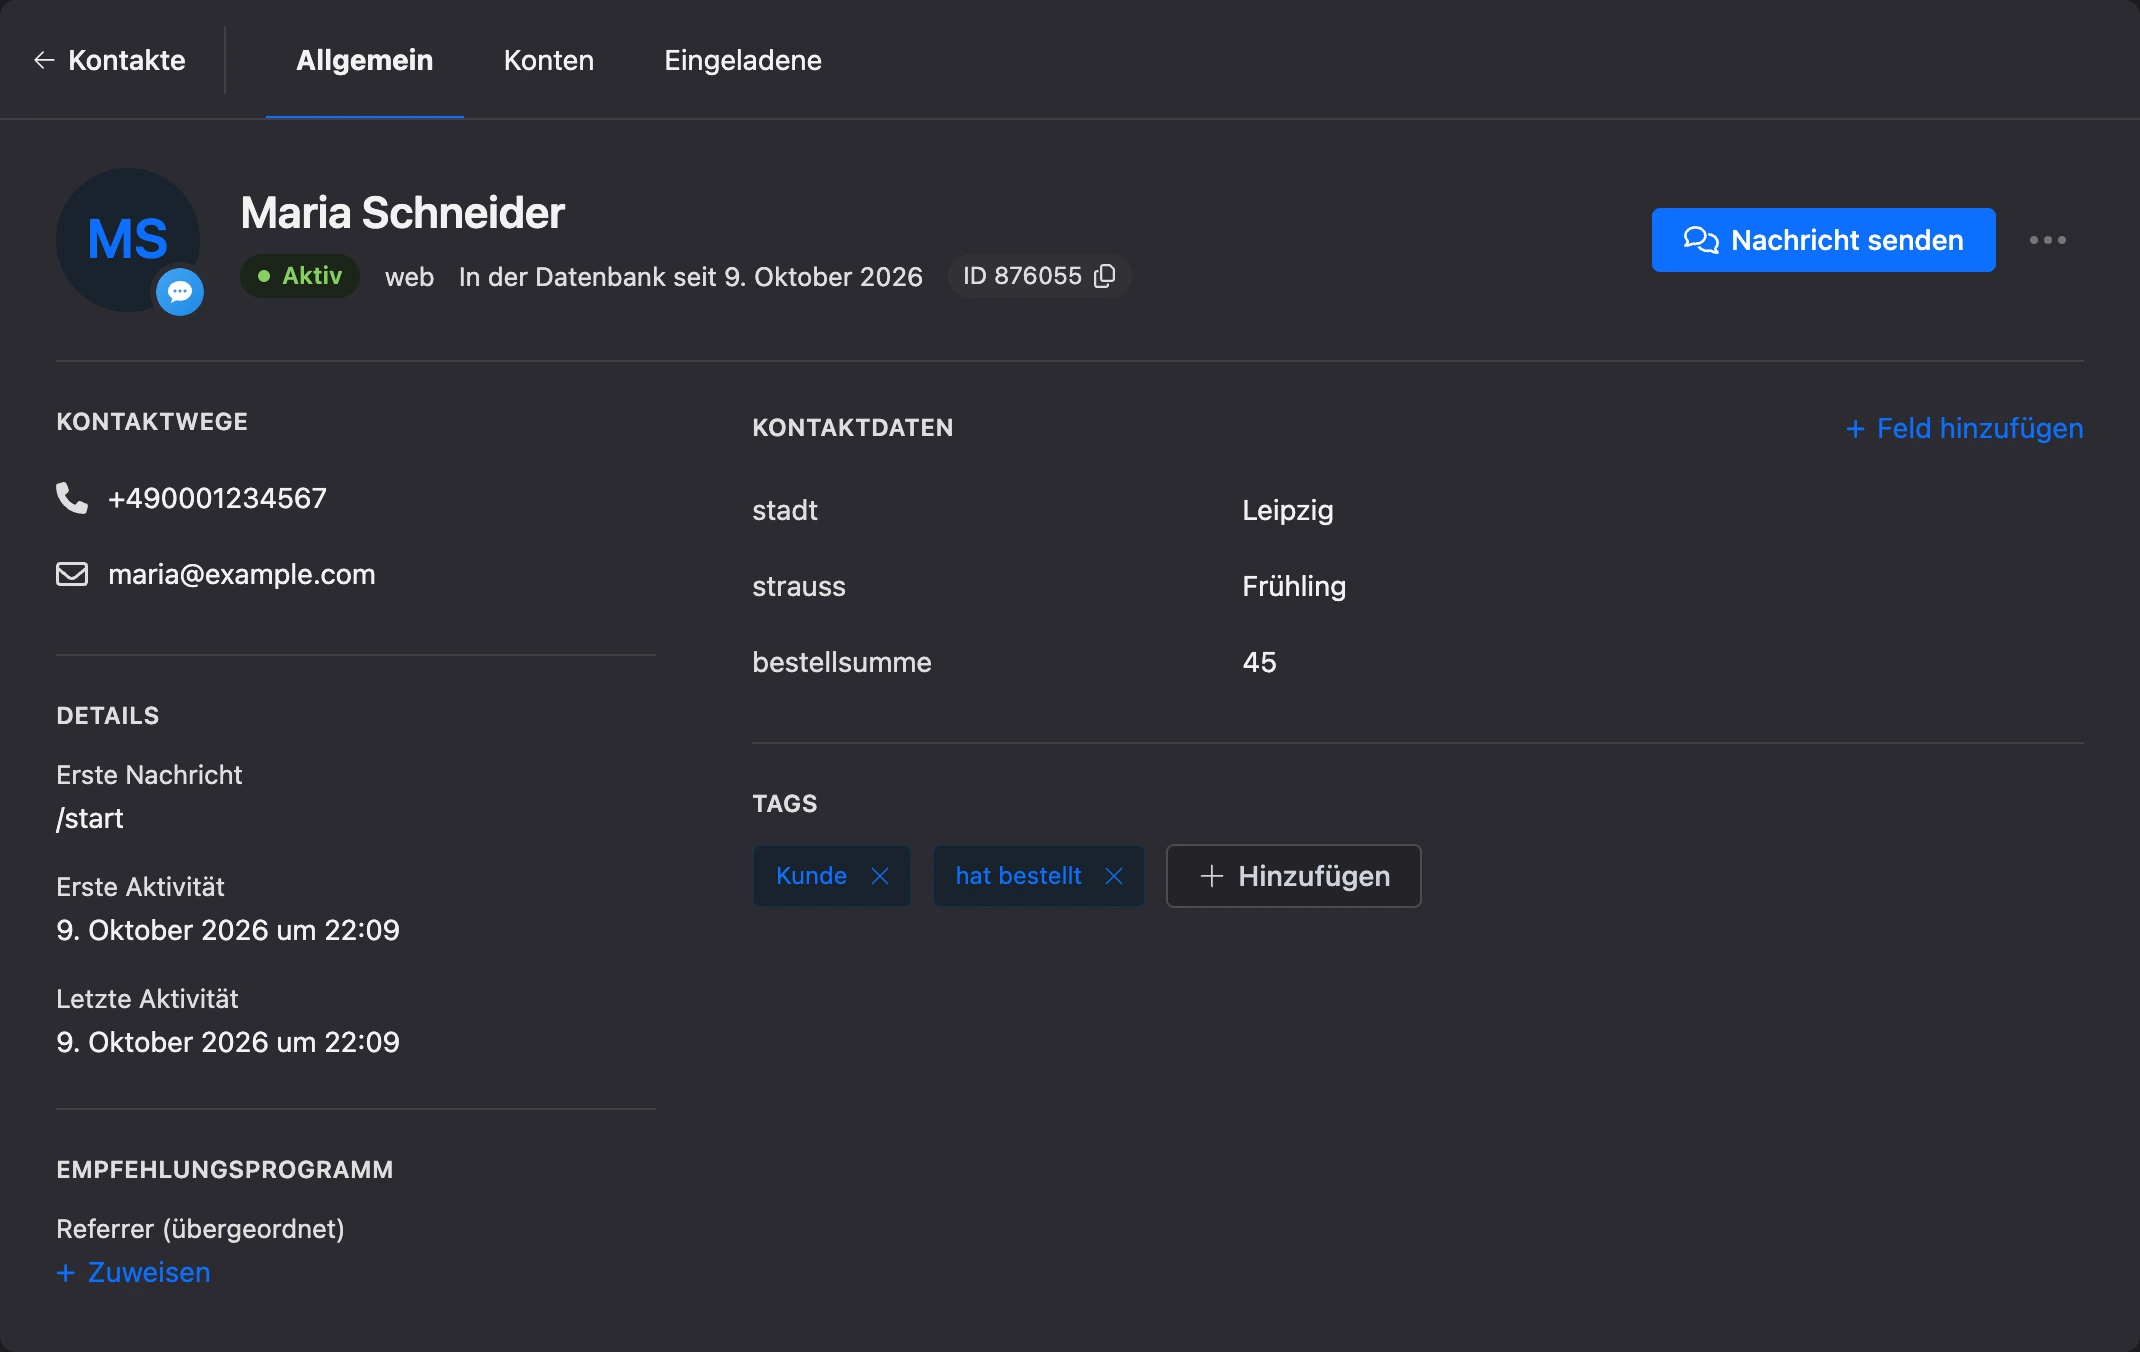The width and height of the screenshot is (2140, 1352).
Task: Switch to the Eingeladene tab
Action: point(743,60)
